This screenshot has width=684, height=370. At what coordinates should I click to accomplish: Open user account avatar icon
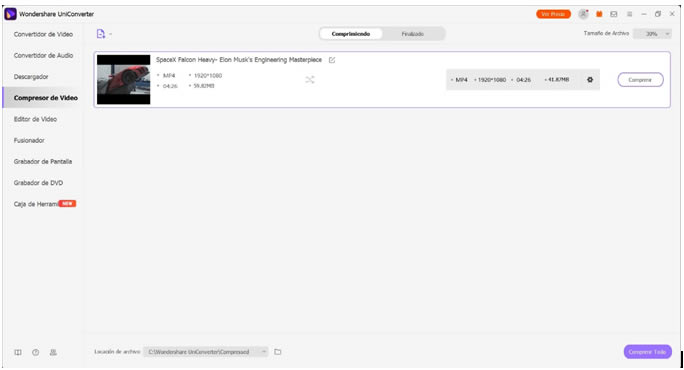583,14
